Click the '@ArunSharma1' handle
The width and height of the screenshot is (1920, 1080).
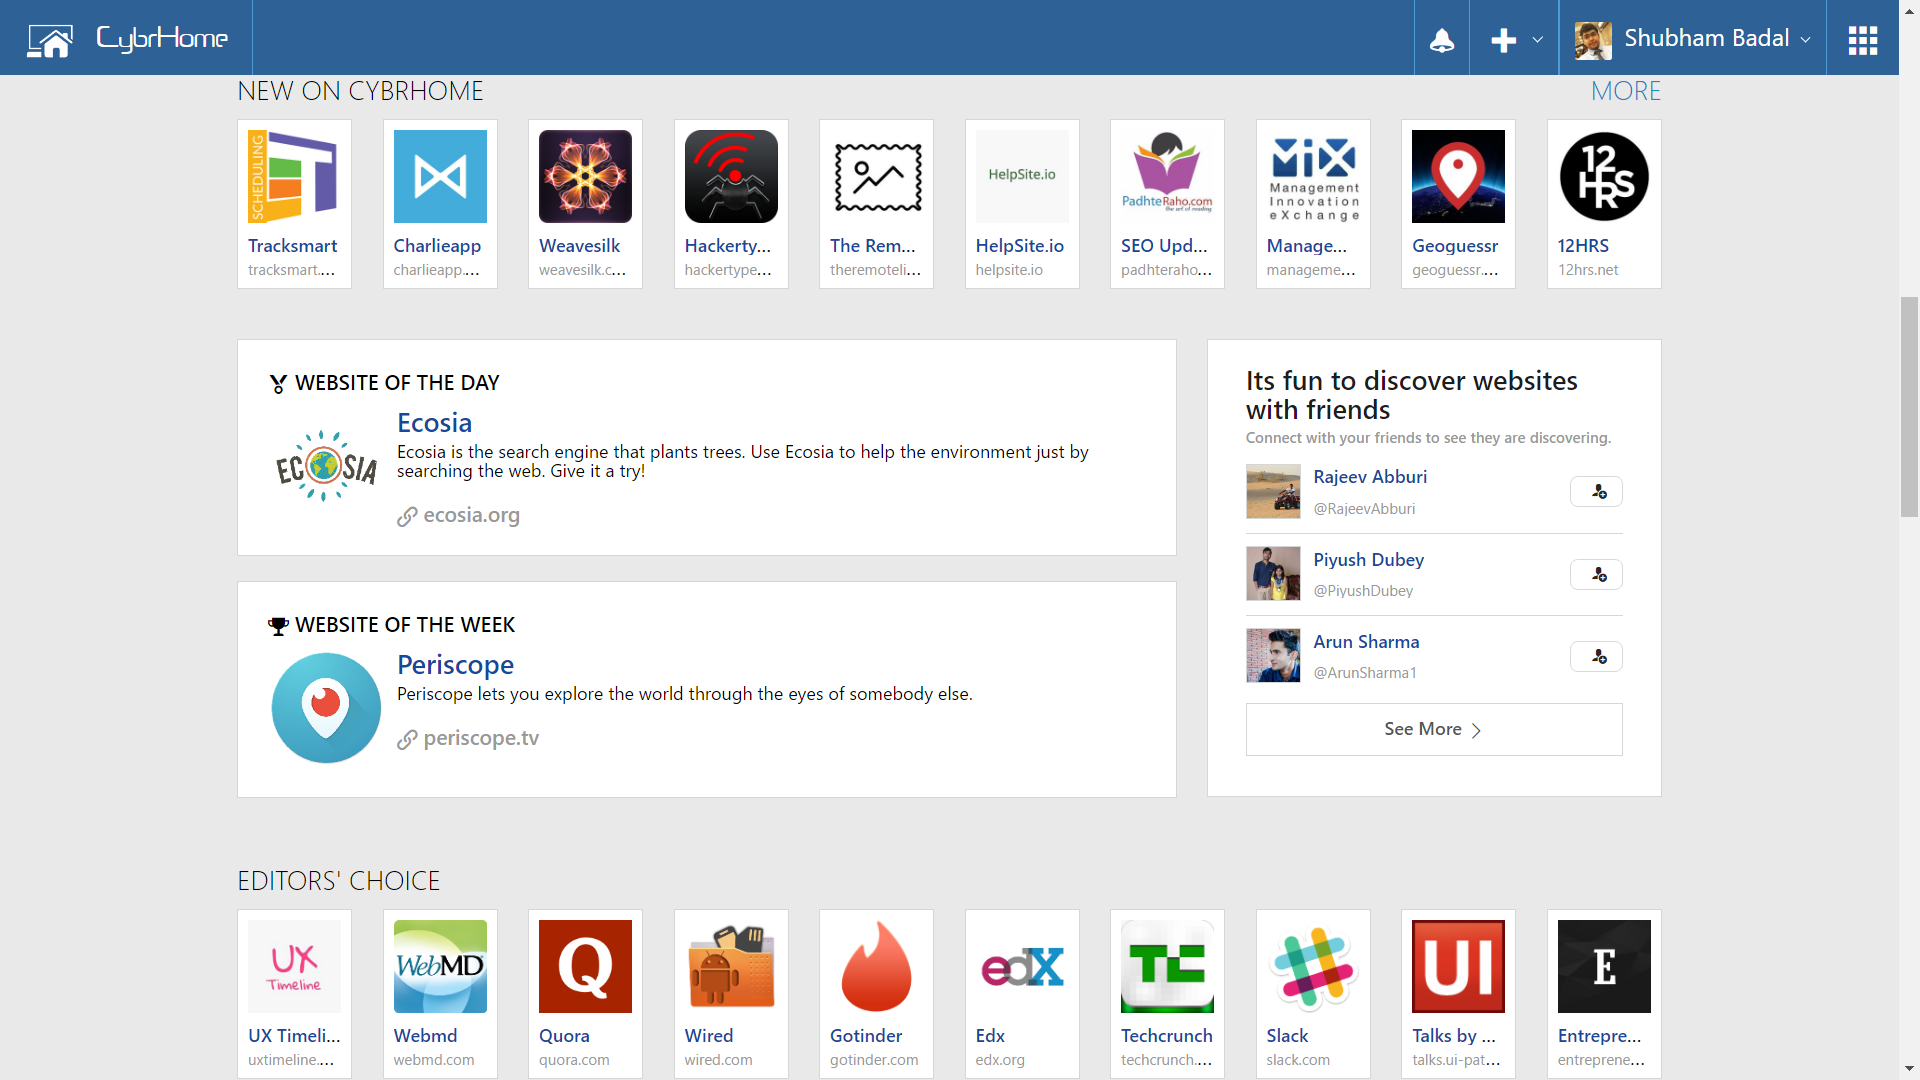tap(1365, 673)
